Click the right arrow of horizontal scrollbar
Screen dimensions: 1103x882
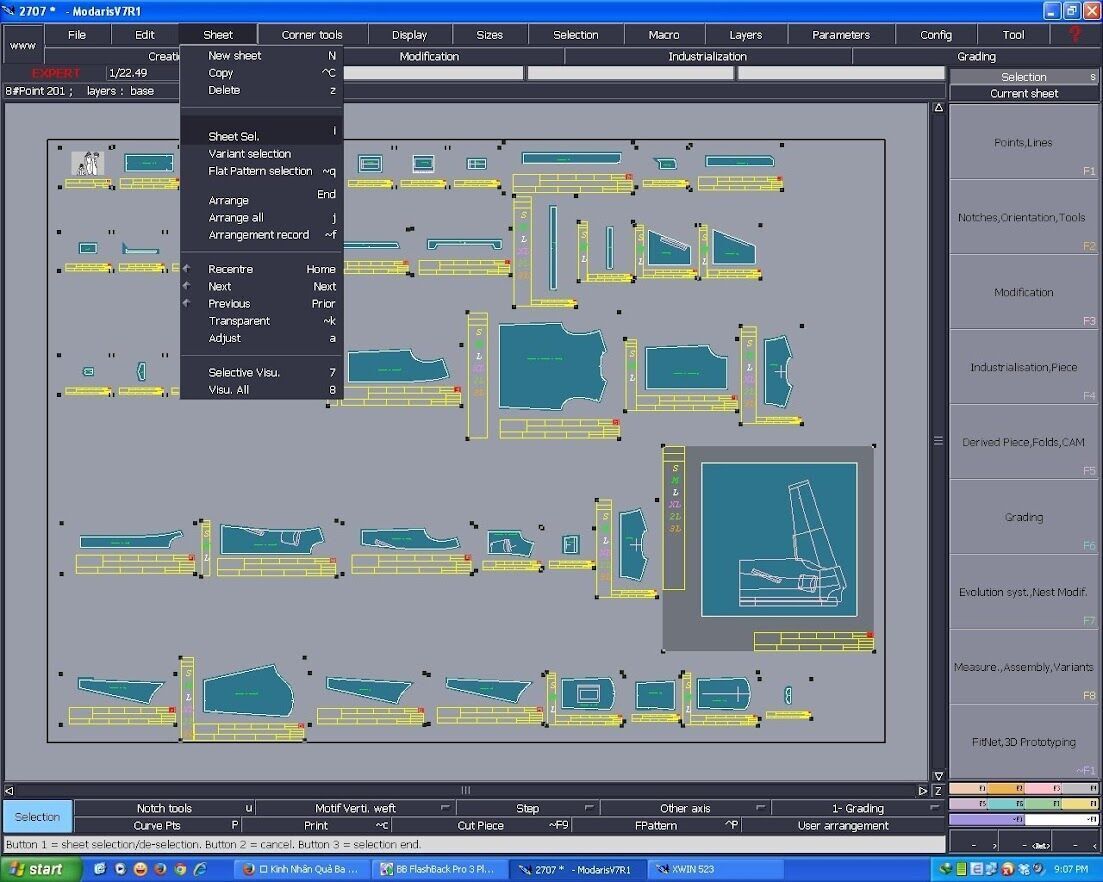922,791
